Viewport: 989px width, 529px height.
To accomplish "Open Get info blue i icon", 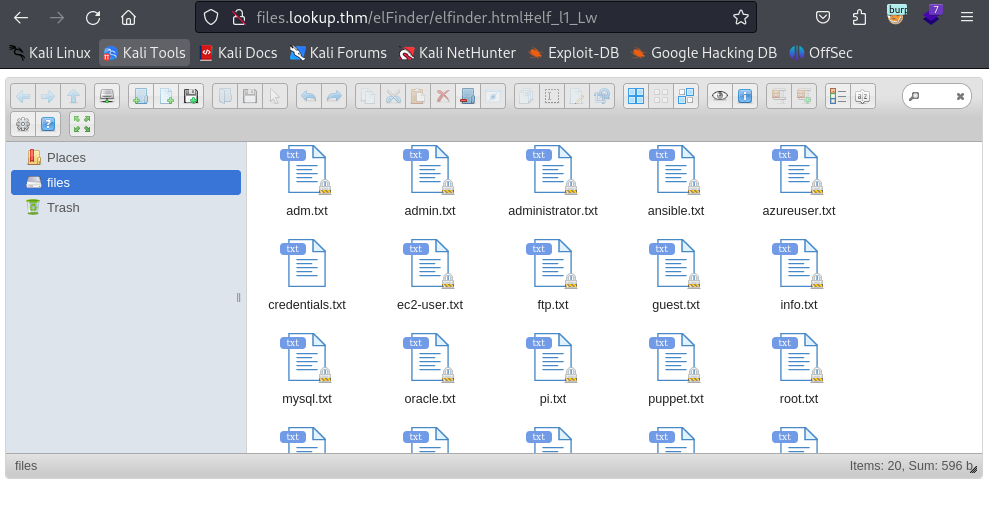I will tap(745, 96).
